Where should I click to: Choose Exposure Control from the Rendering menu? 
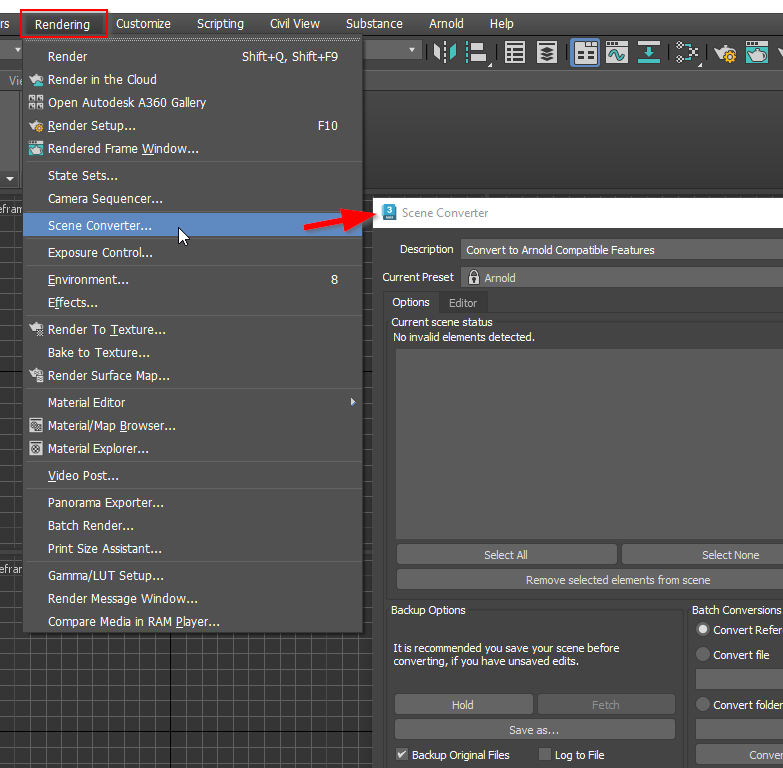[100, 253]
